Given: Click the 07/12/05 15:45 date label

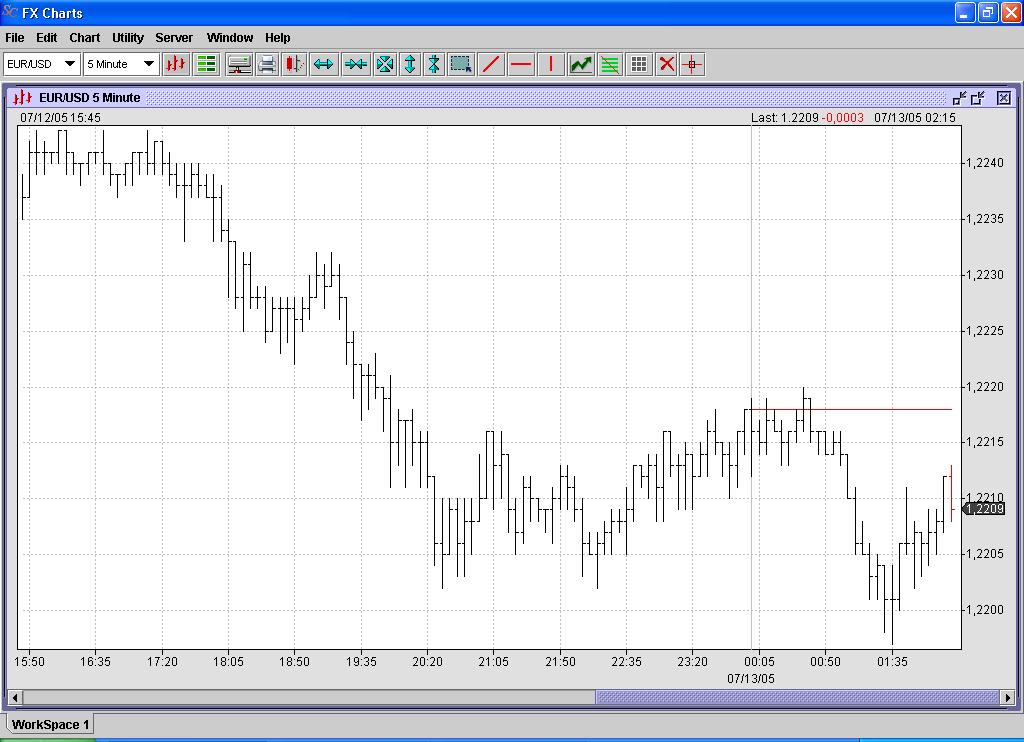Looking at the screenshot, I should pos(60,118).
